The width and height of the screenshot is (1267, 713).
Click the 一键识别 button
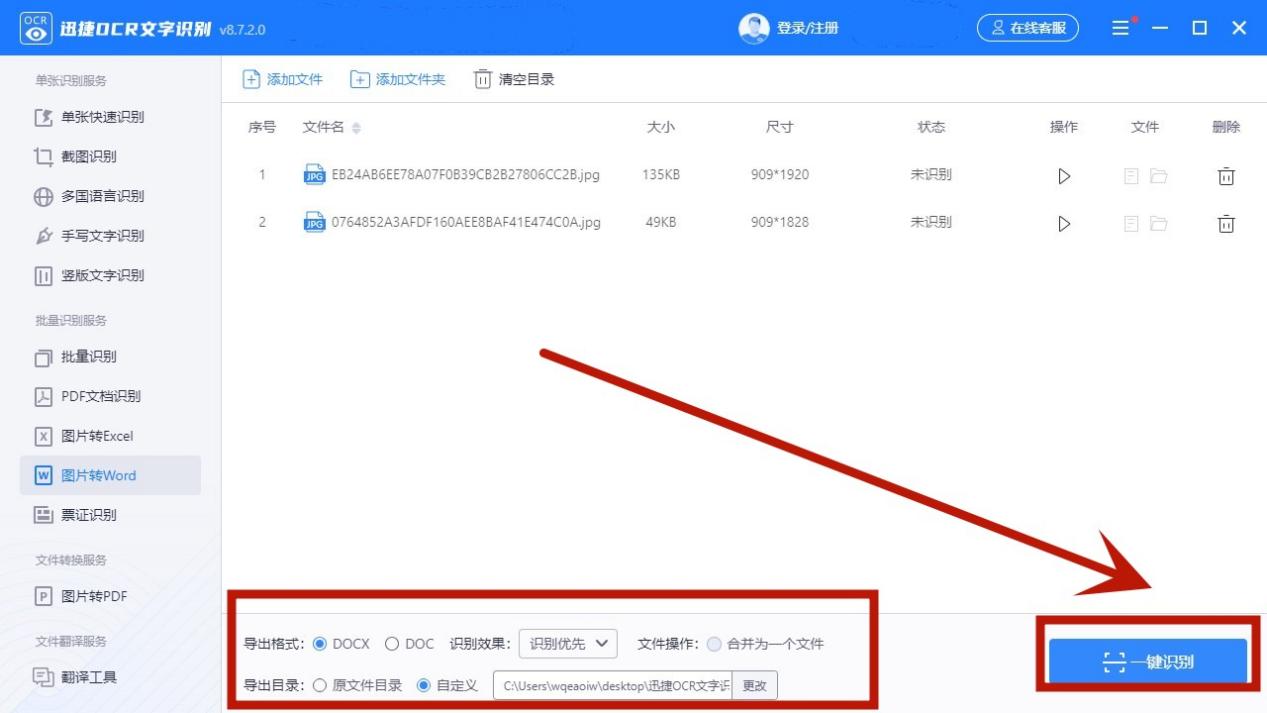click(1147, 661)
